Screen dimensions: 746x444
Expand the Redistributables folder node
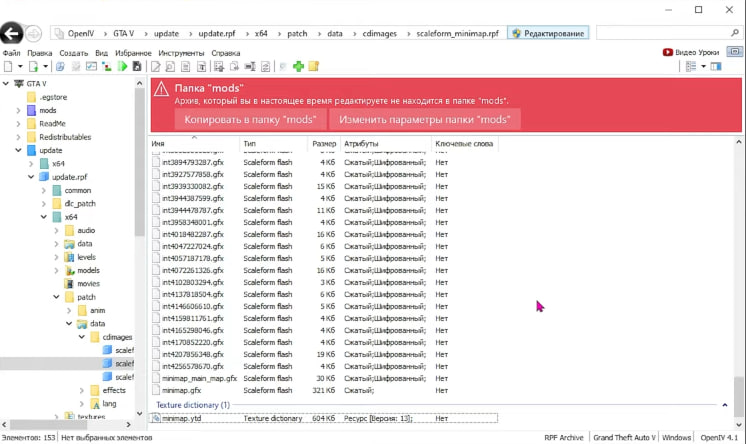click(19, 137)
